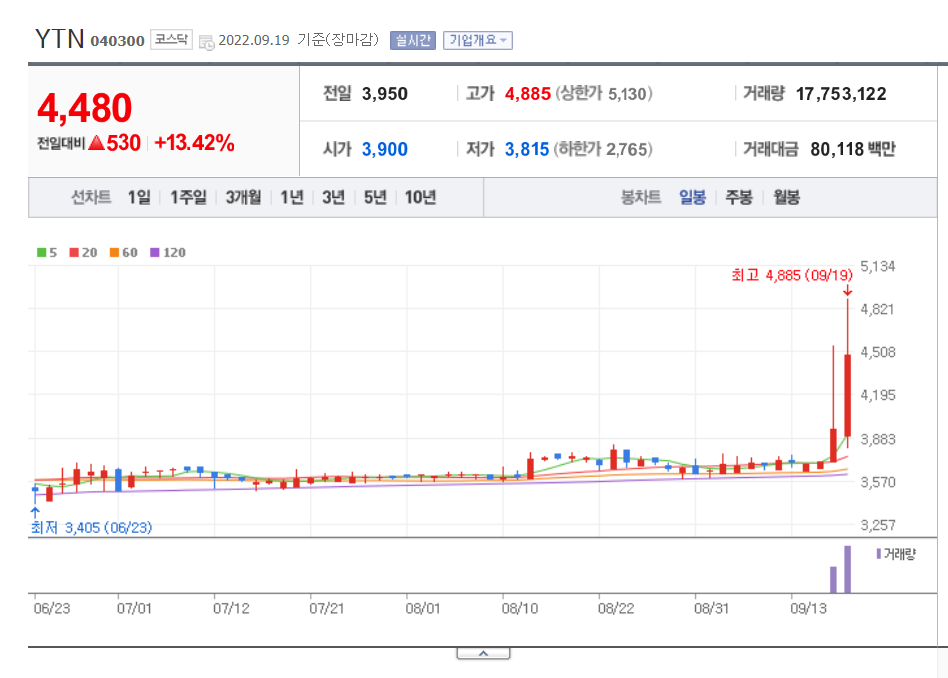This screenshot has width=948, height=678.
Task: Click the 실시간 button
Action: pyautogui.click(x=412, y=41)
